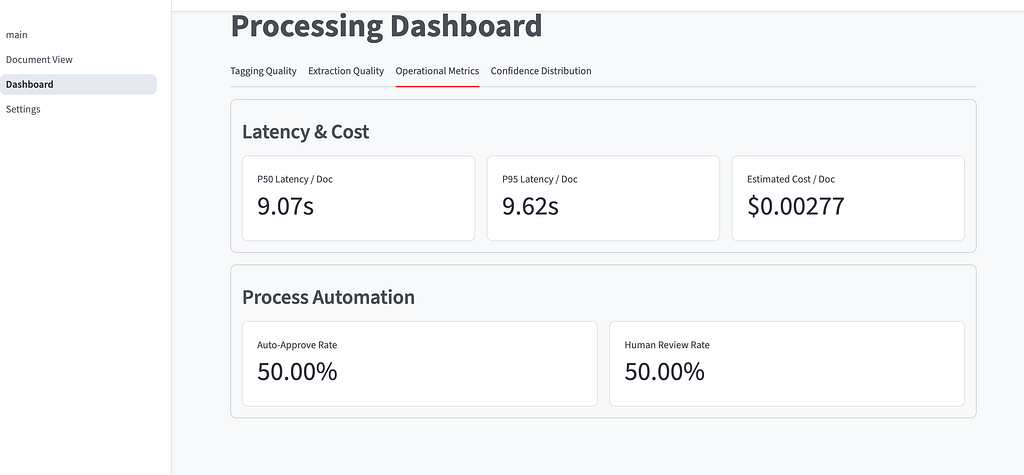Switch to the Confidence Distribution tab
The width and height of the screenshot is (1024, 475).
(541, 71)
